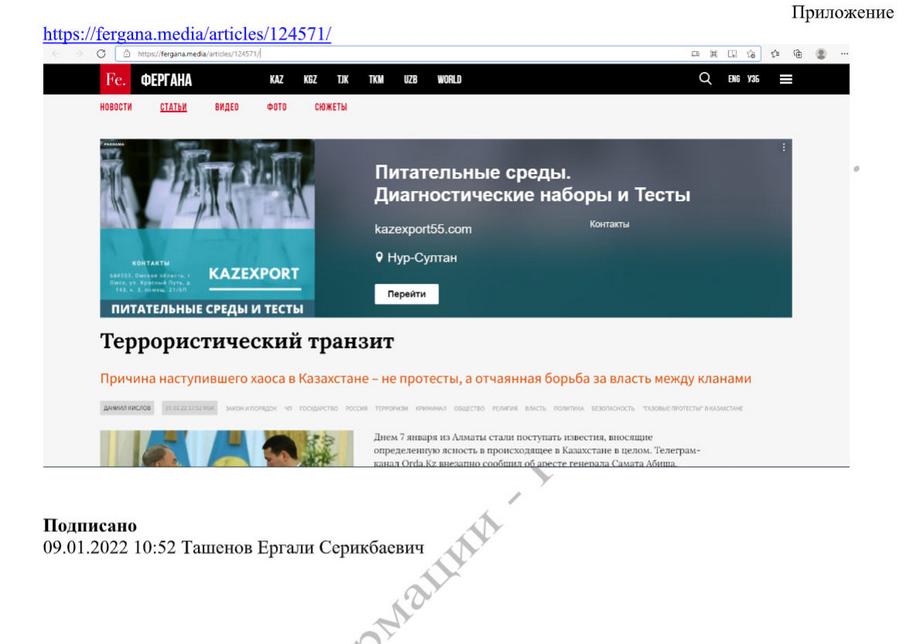This screenshot has width=920, height=644.
Task: Select TKM country section
Action: click(x=376, y=79)
